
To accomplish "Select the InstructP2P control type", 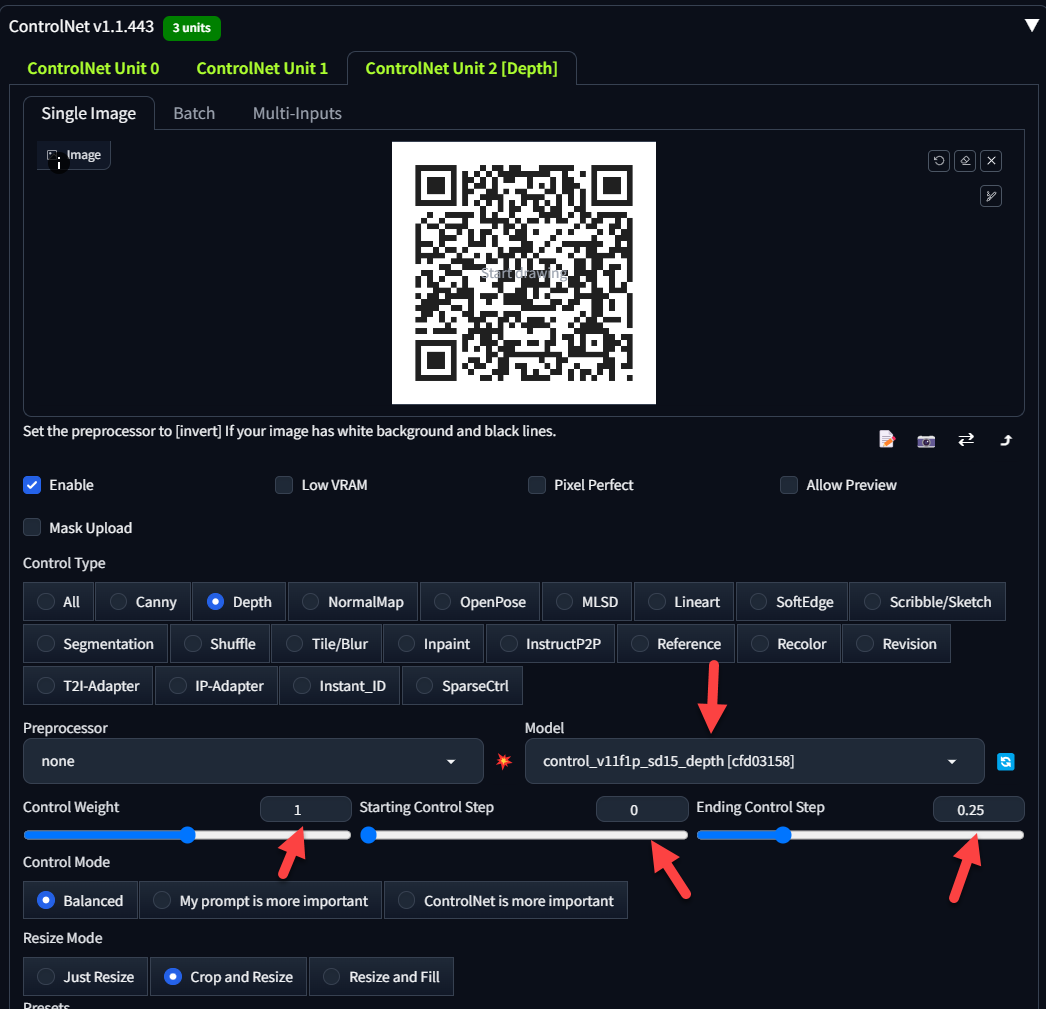I will tap(550, 644).
